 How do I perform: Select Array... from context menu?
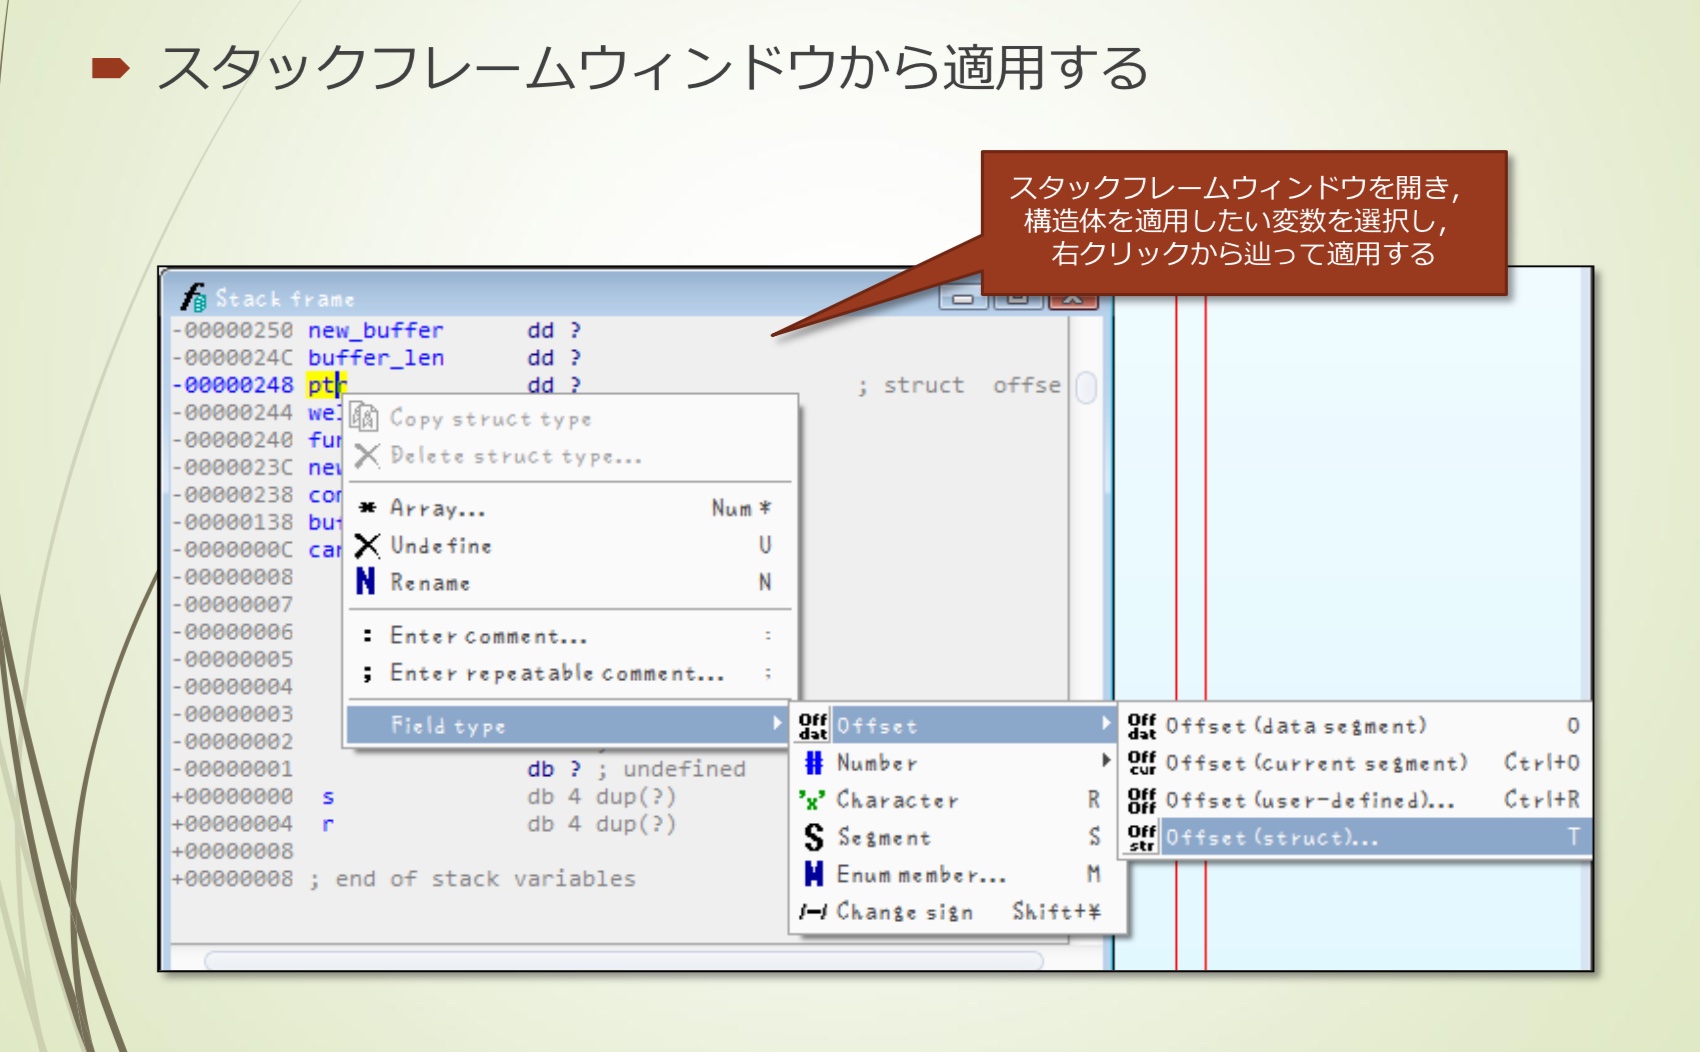pos(570,508)
